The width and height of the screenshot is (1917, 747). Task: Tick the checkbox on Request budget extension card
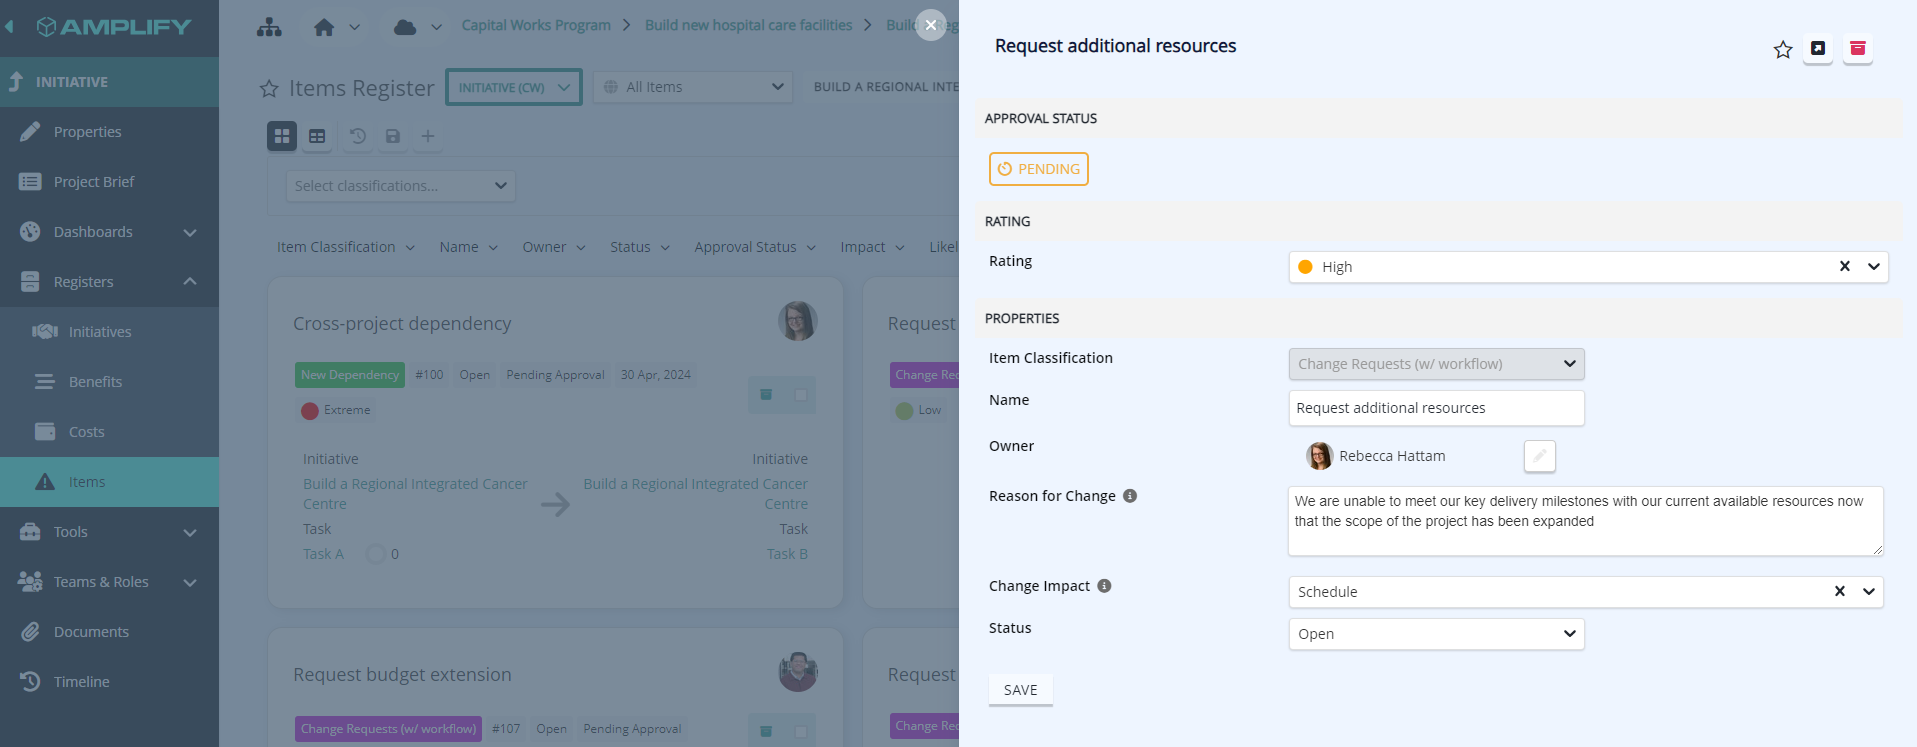801,731
